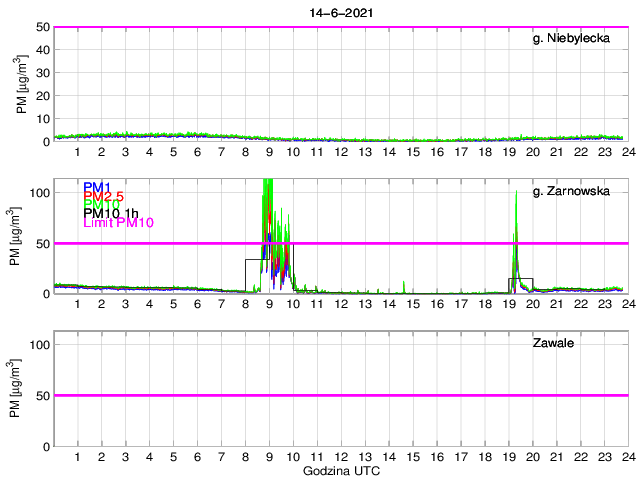The width and height of the screenshot is (640, 480).
Task: Click the 100 y-tick of Zarnowska panel
Action: tap(39, 192)
